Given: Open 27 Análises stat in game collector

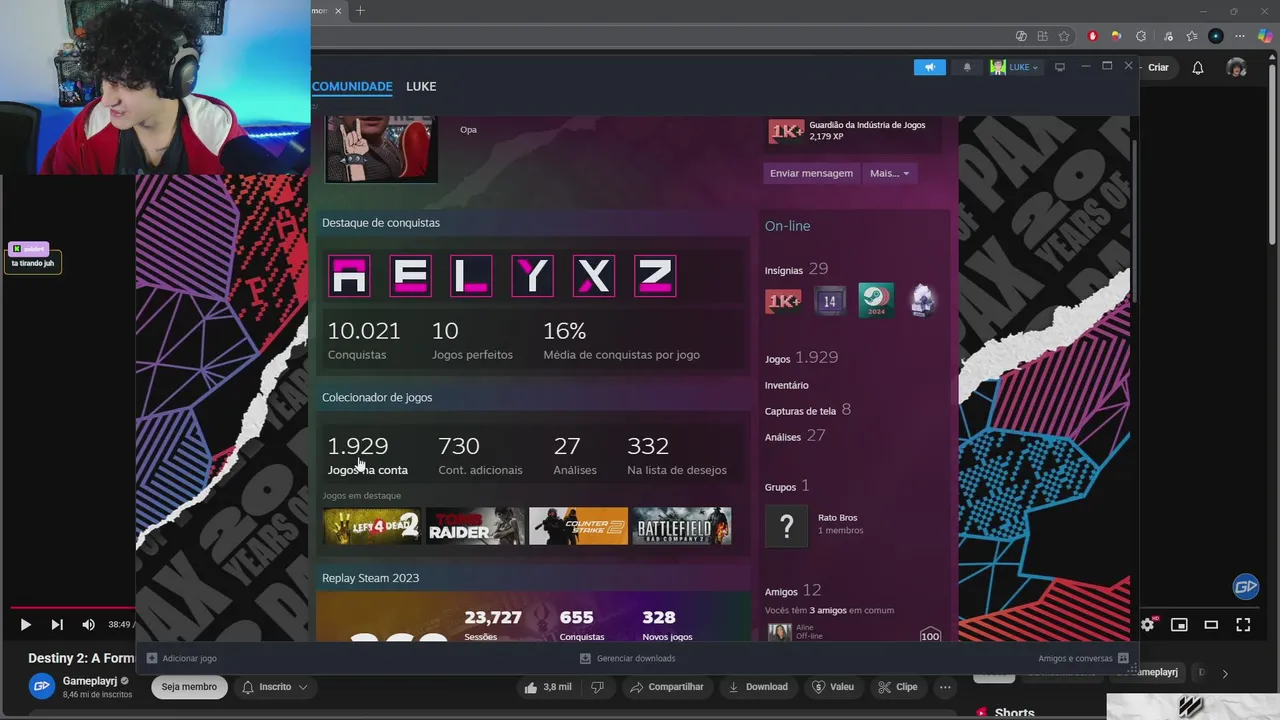Looking at the screenshot, I should [575, 455].
